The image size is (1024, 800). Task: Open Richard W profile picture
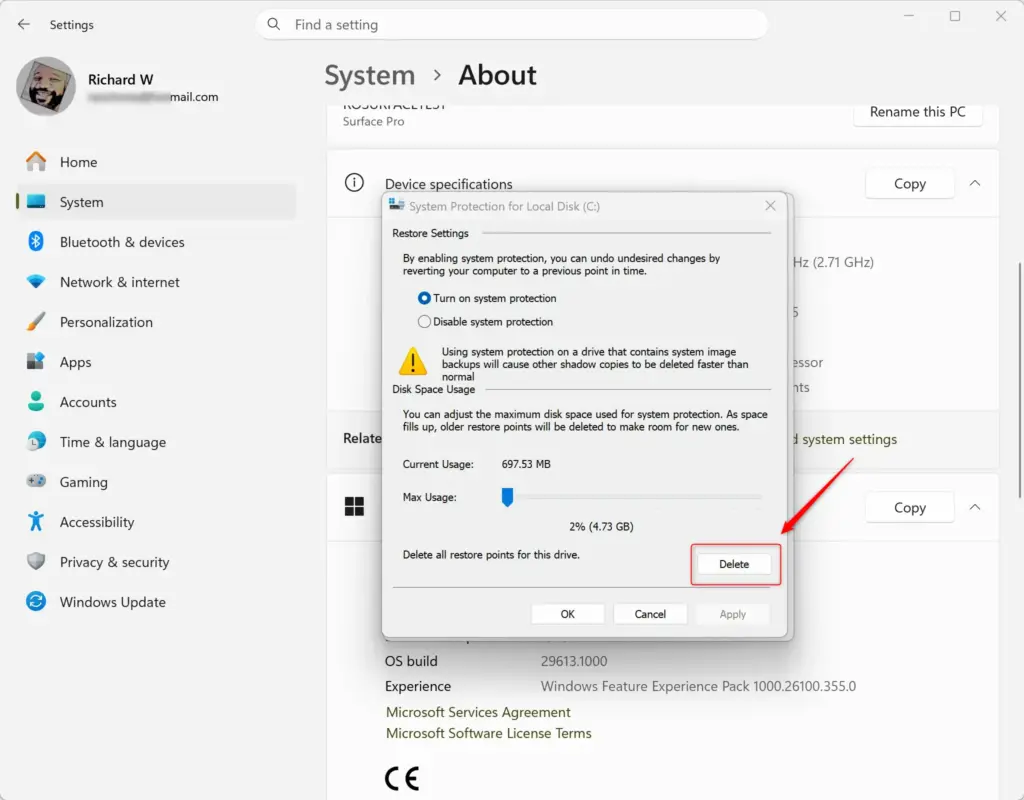tap(46, 86)
